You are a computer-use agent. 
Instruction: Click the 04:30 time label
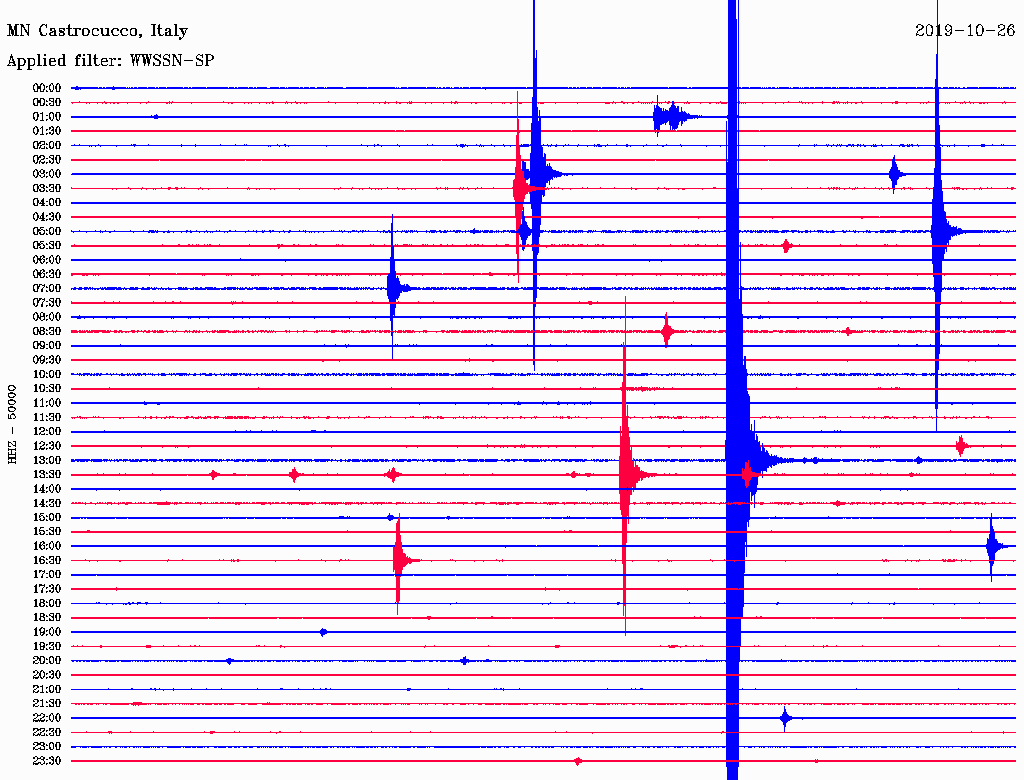47,217
